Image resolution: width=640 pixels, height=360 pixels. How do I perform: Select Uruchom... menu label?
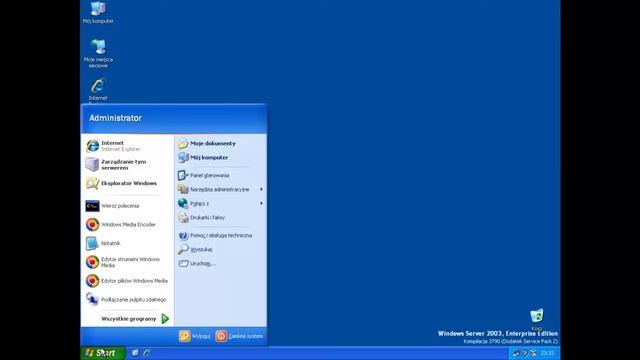[x=202, y=264]
